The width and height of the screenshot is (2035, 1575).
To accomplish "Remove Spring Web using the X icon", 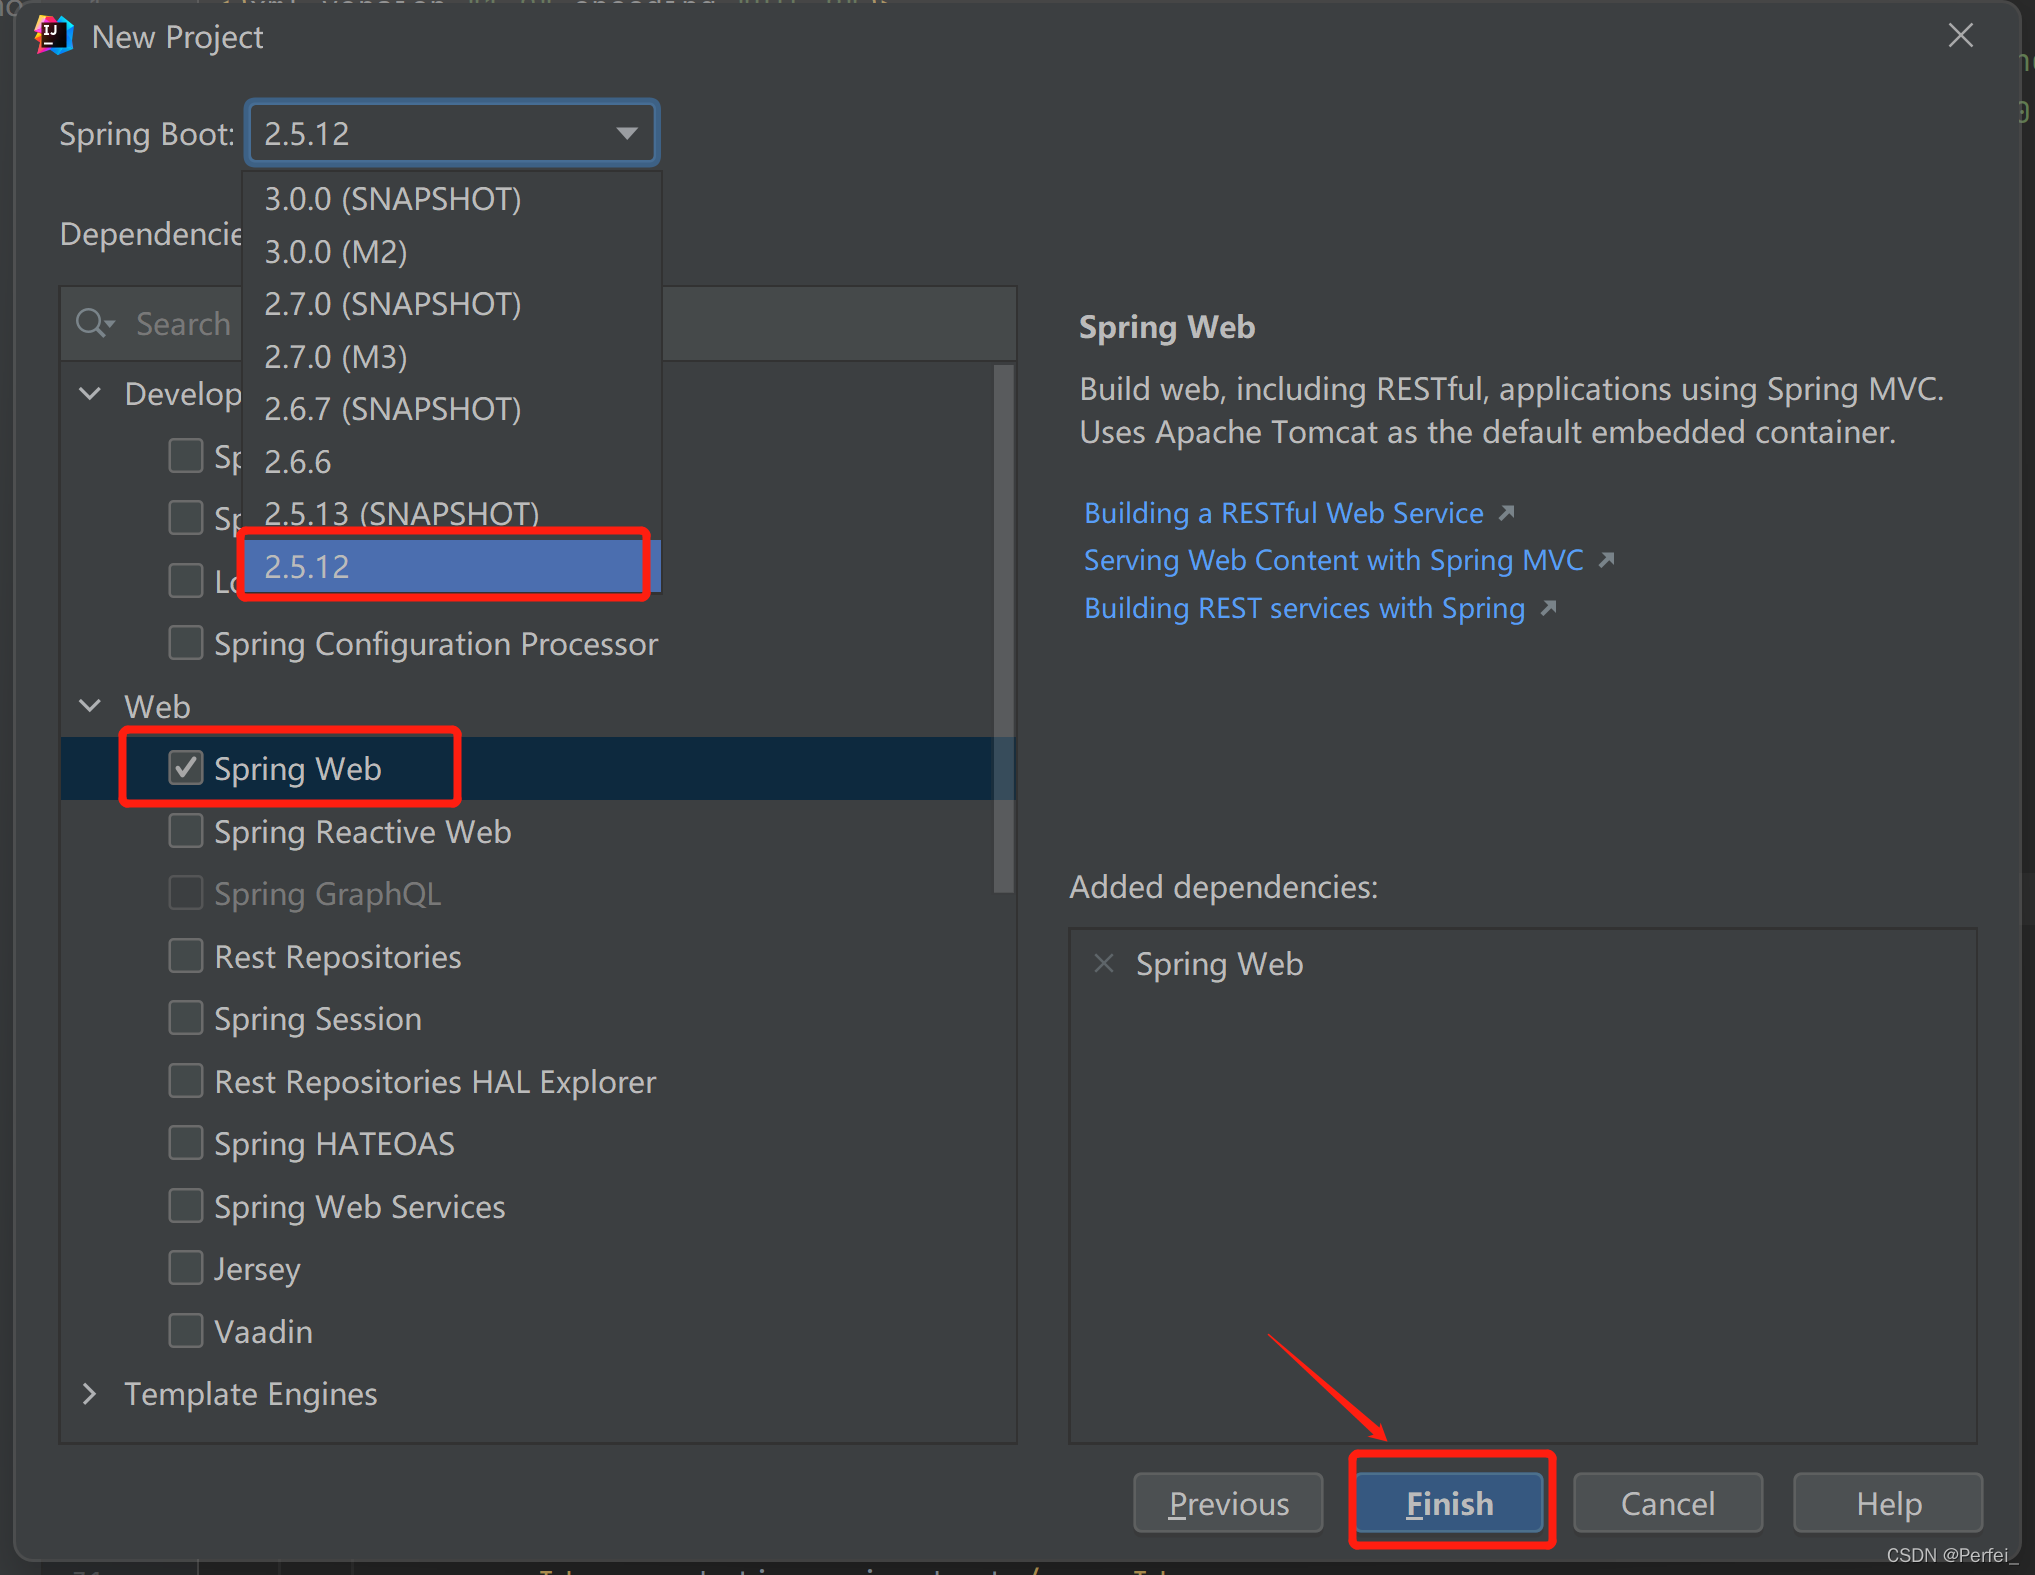I will [1103, 963].
